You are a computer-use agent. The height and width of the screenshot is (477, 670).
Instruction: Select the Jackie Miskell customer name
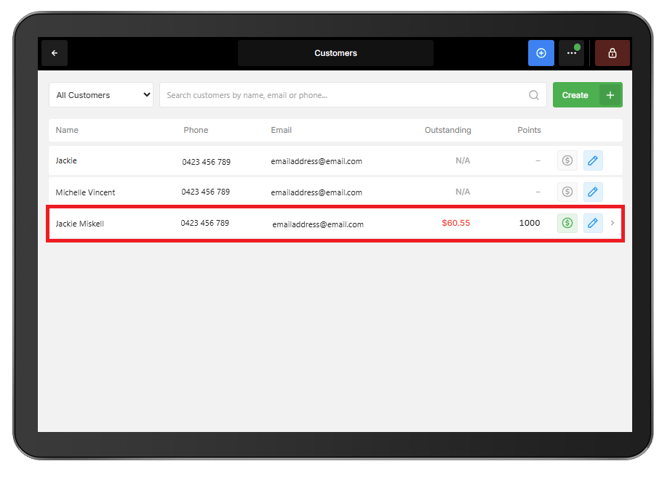pyautogui.click(x=80, y=224)
